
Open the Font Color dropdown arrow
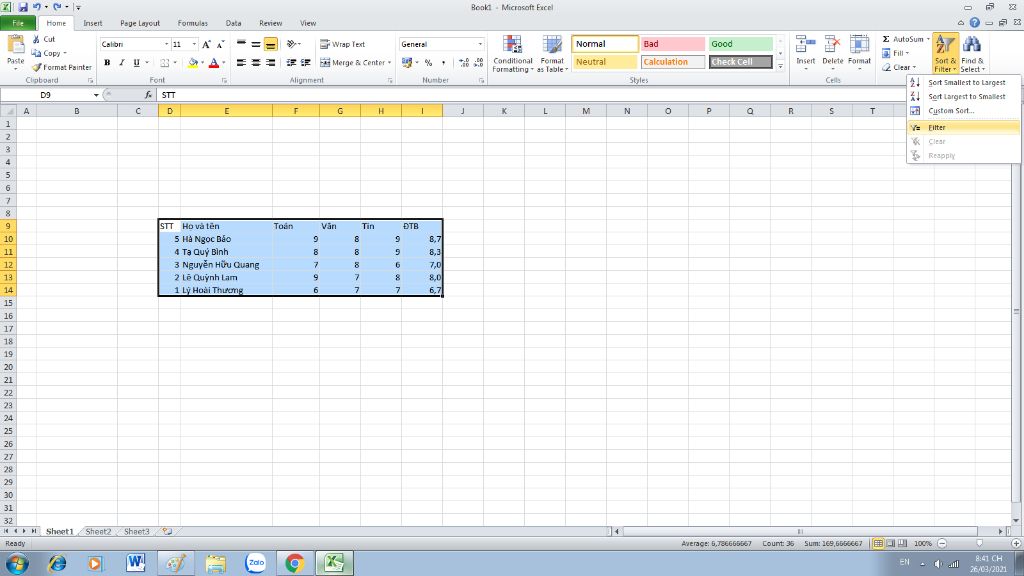click(x=223, y=63)
